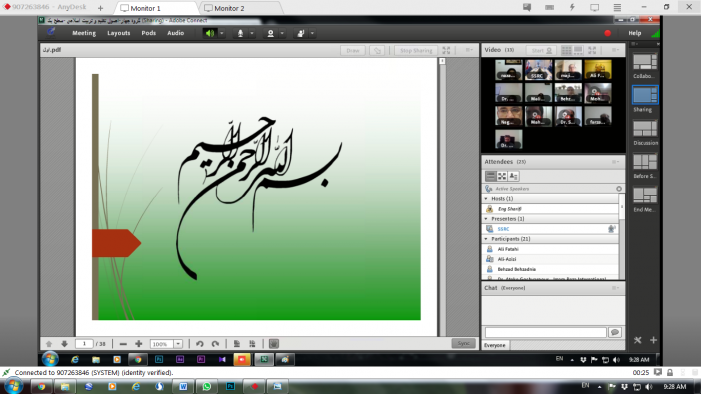Click the raise hand status icon
The height and width of the screenshot is (394, 701).
tap(300, 33)
